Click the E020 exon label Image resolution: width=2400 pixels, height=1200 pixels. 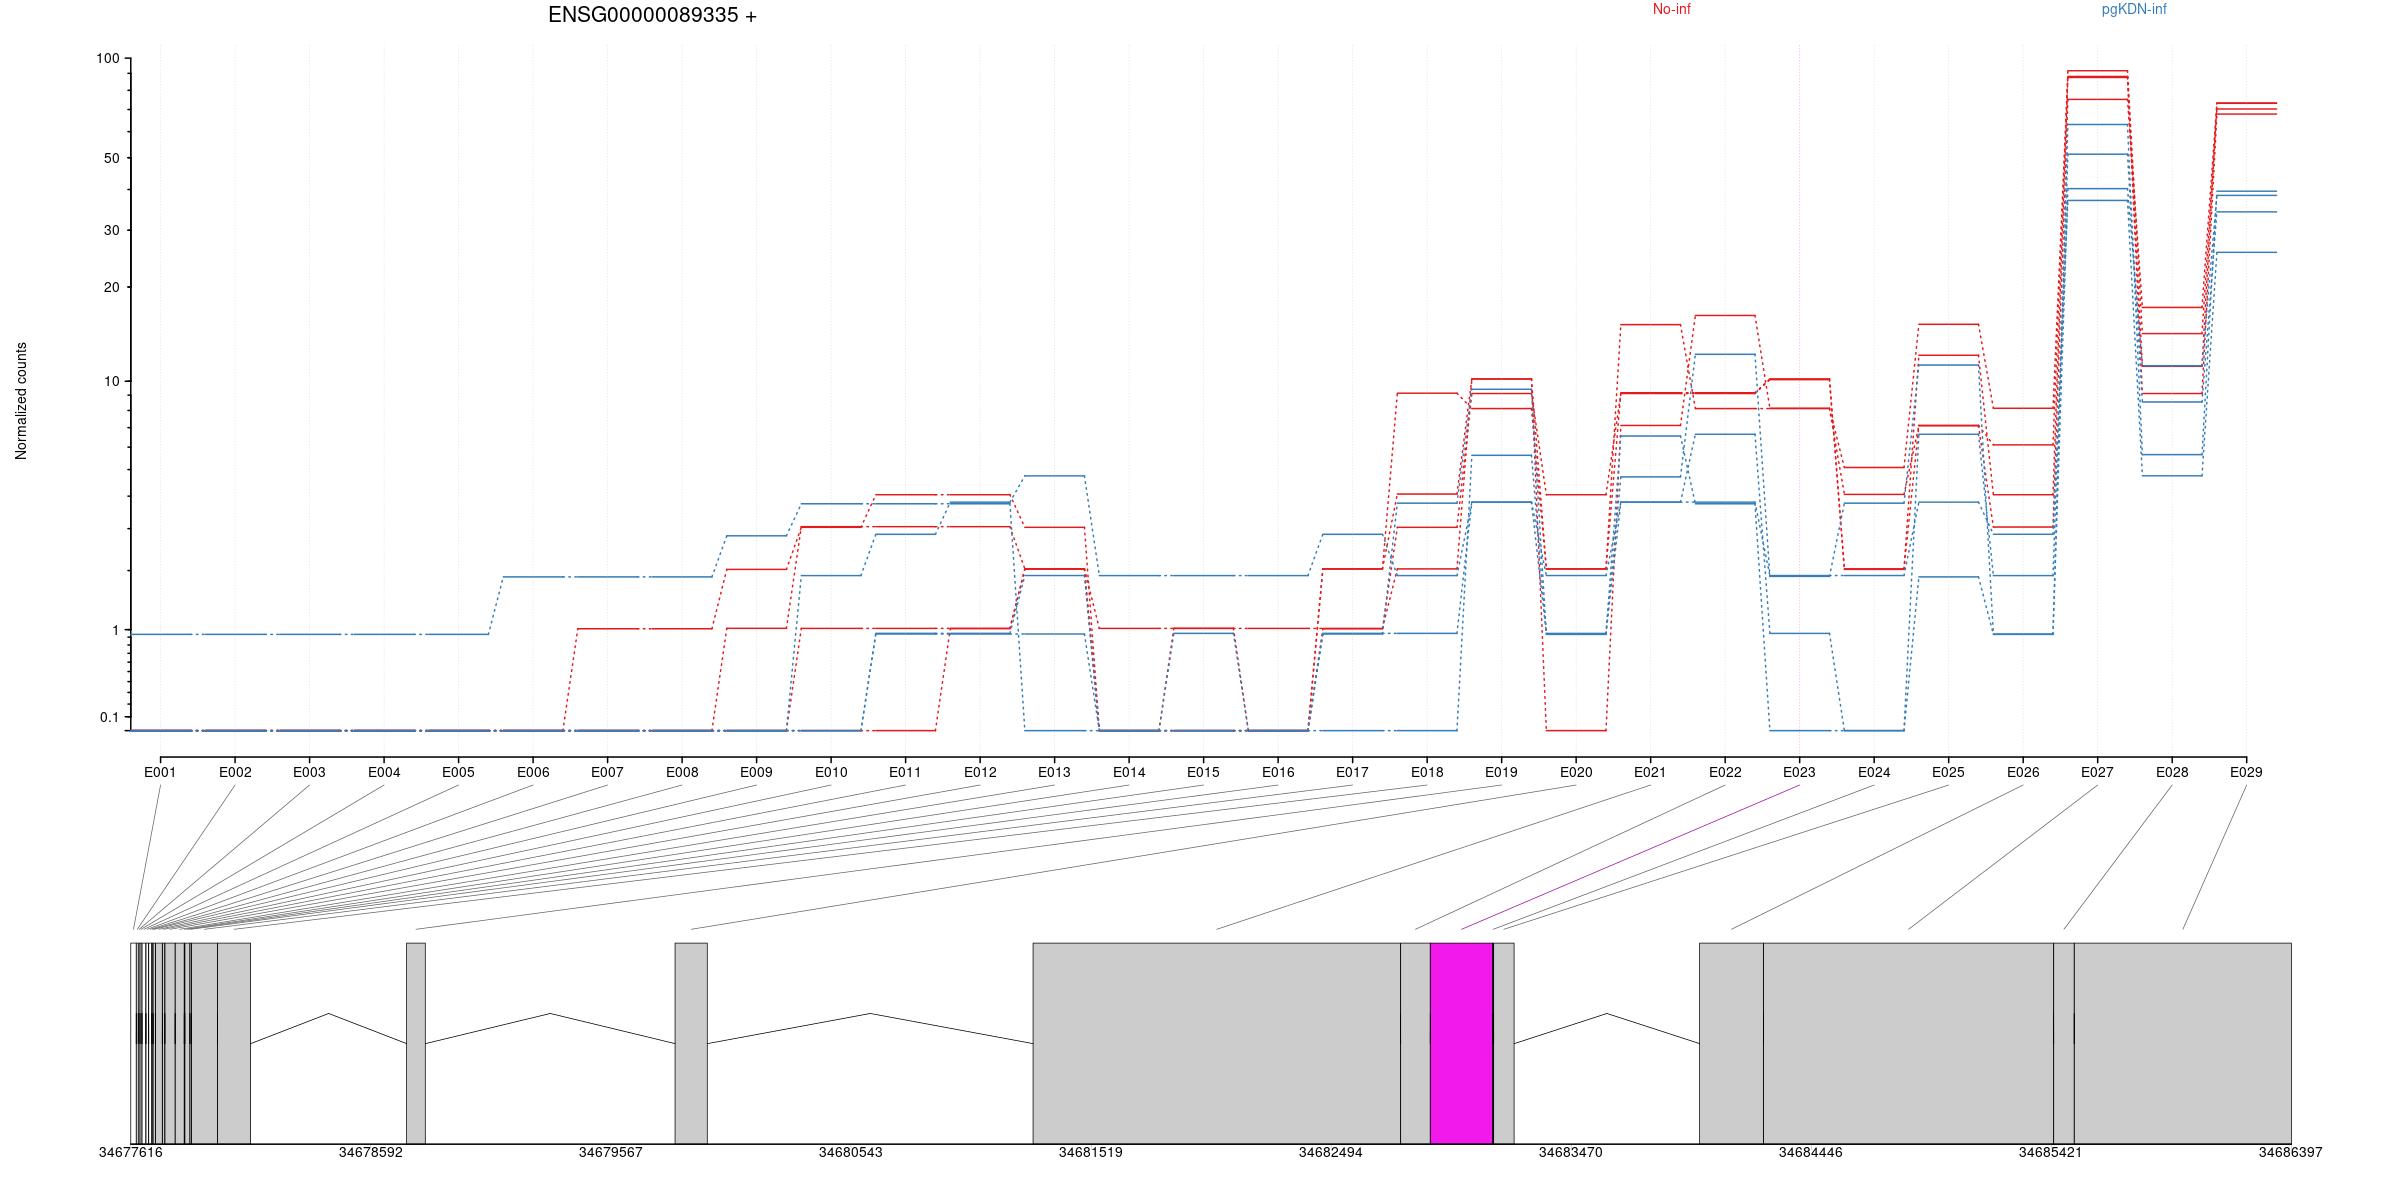[1576, 772]
